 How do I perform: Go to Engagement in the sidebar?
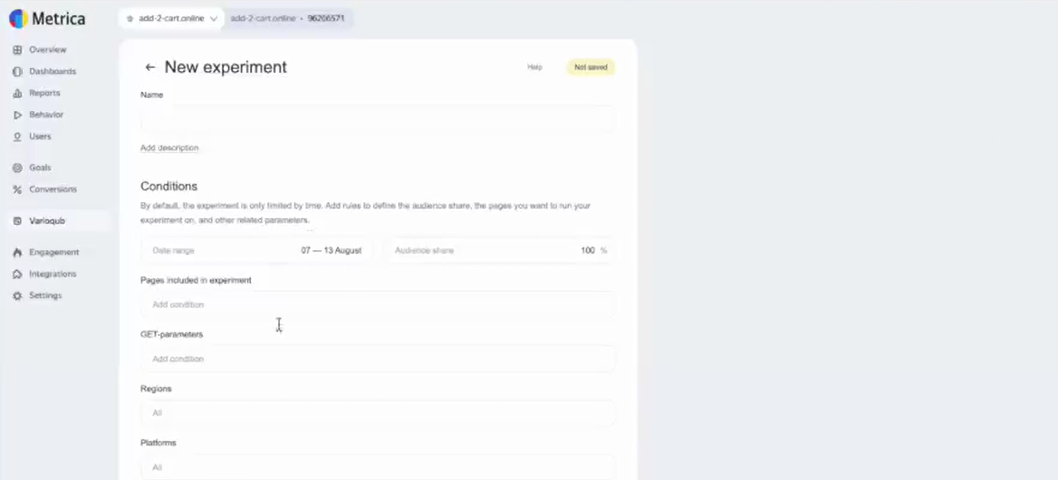point(53,253)
